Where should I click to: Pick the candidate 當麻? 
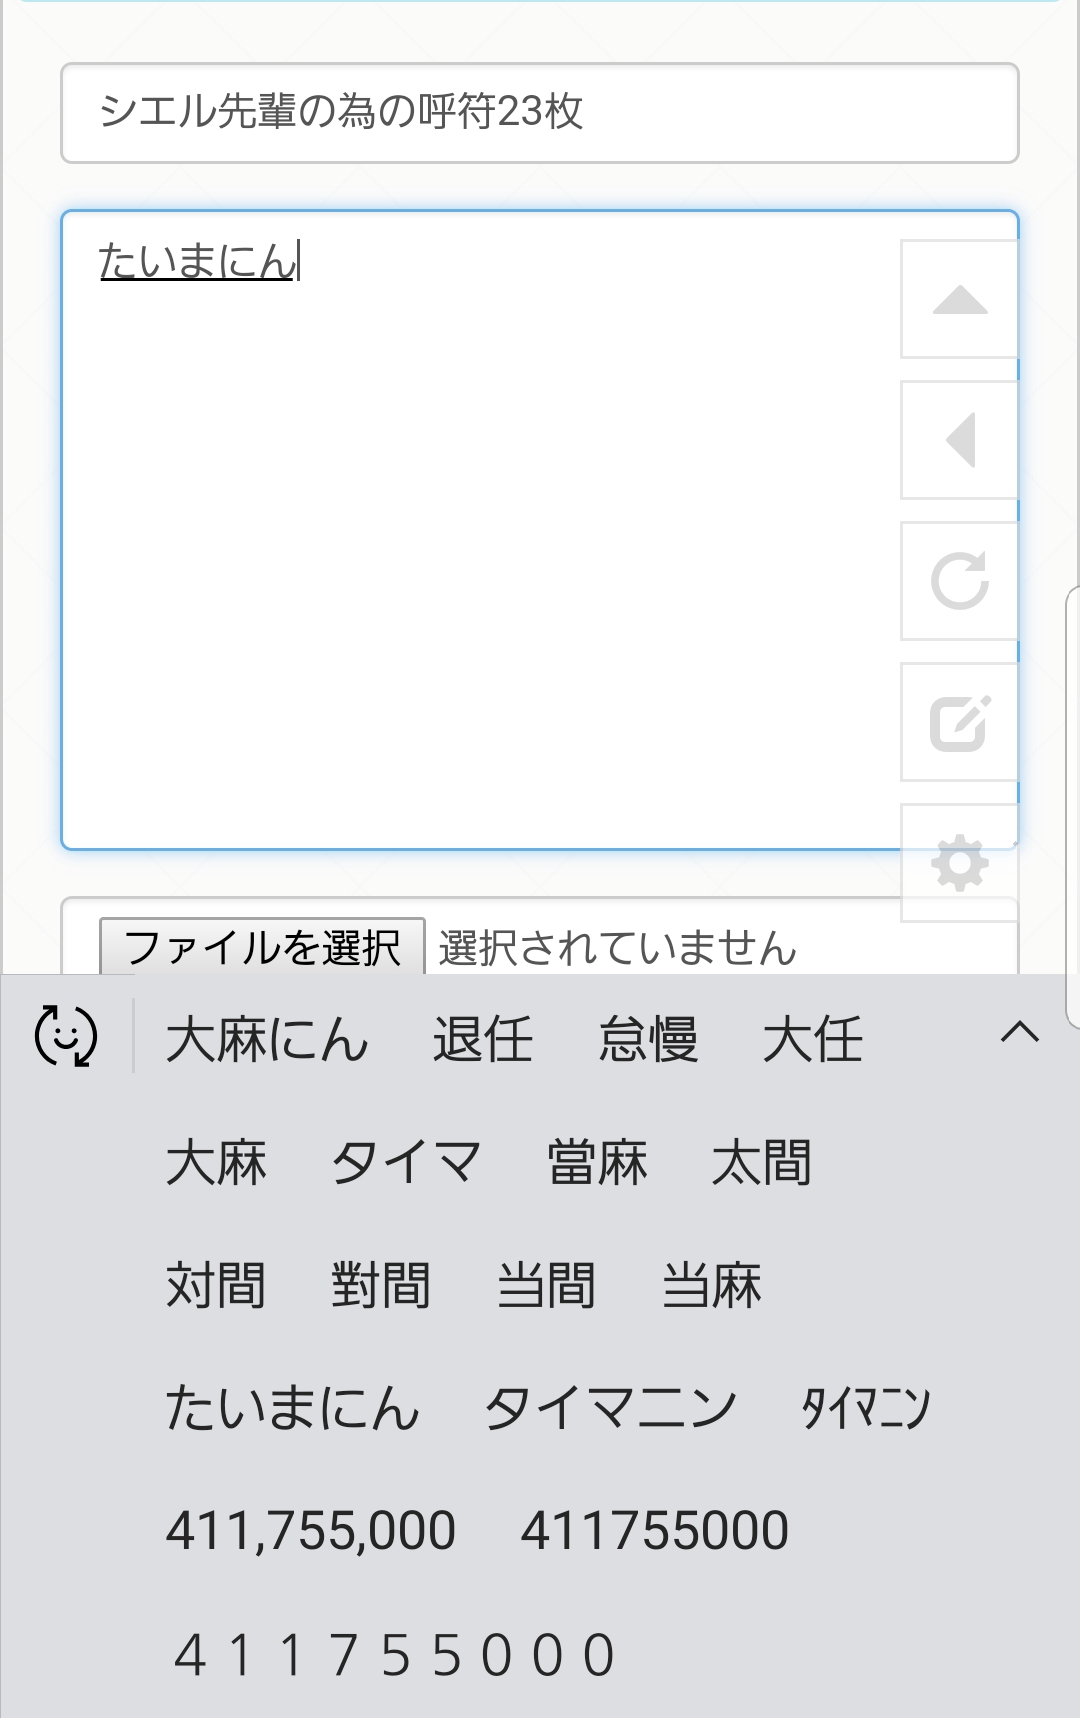pos(597,1162)
